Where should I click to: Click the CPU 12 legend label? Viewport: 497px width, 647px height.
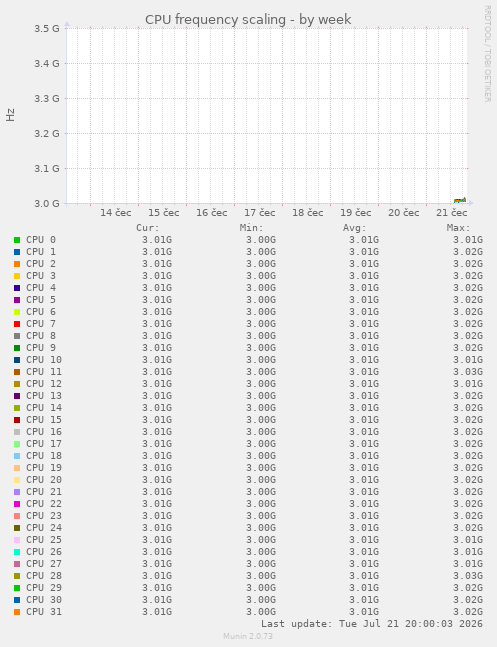[x=44, y=384]
